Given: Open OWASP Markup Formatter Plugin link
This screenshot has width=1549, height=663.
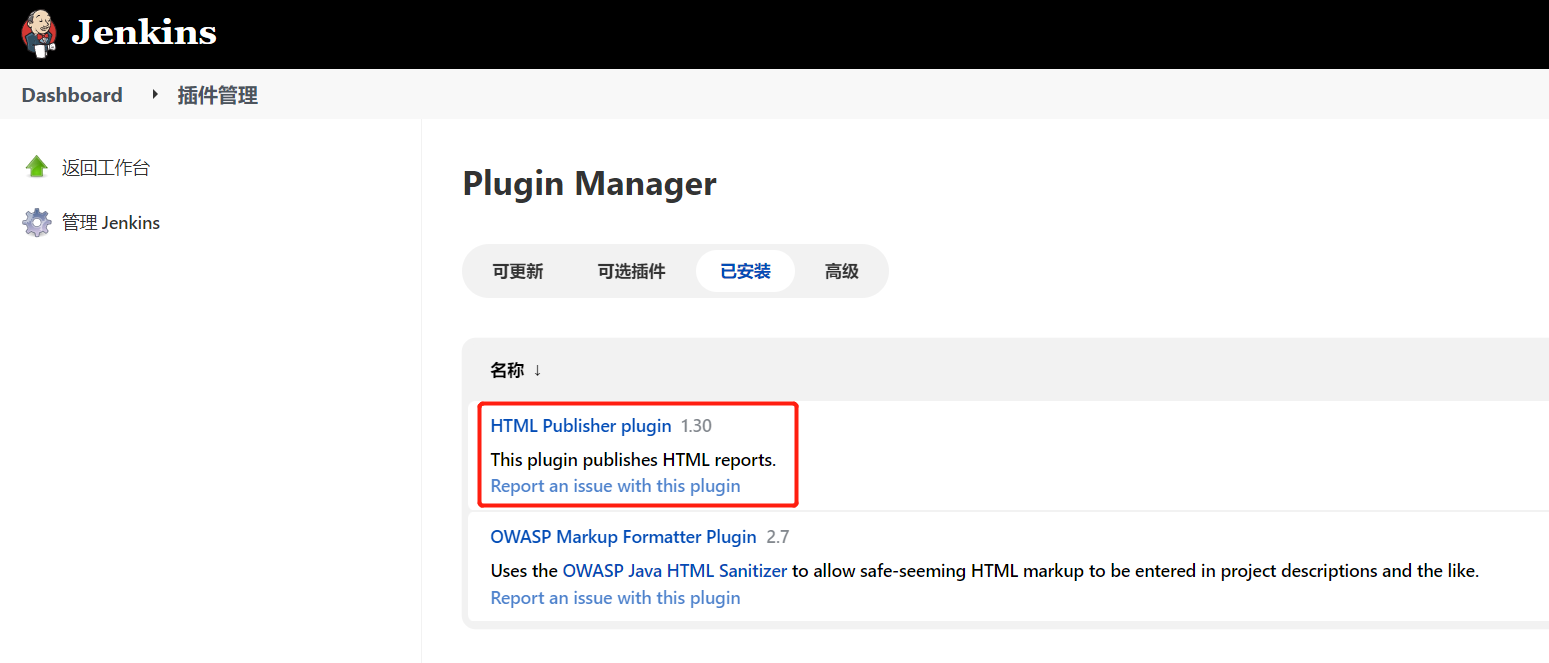Looking at the screenshot, I should 623,537.
